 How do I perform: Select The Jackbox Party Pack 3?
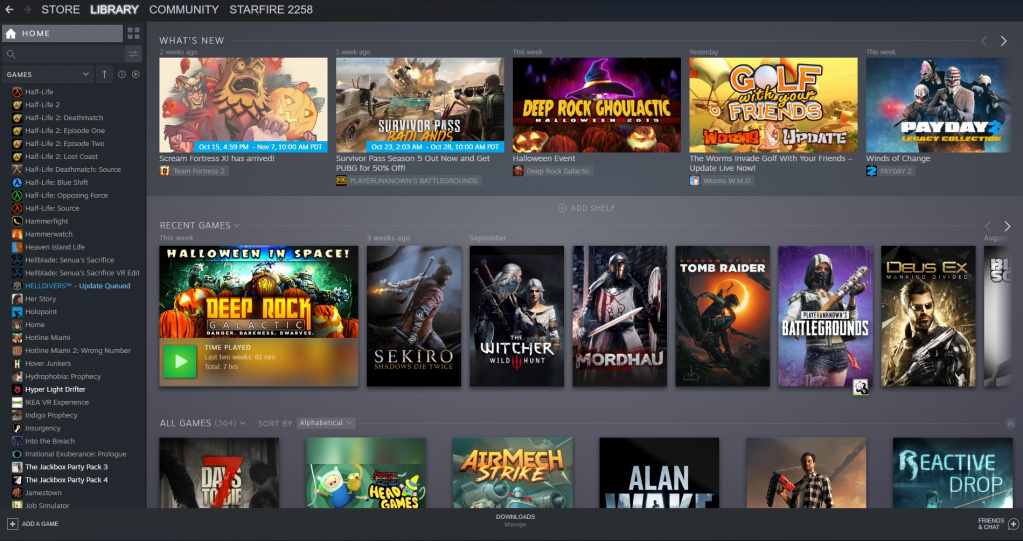coord(66,467)
